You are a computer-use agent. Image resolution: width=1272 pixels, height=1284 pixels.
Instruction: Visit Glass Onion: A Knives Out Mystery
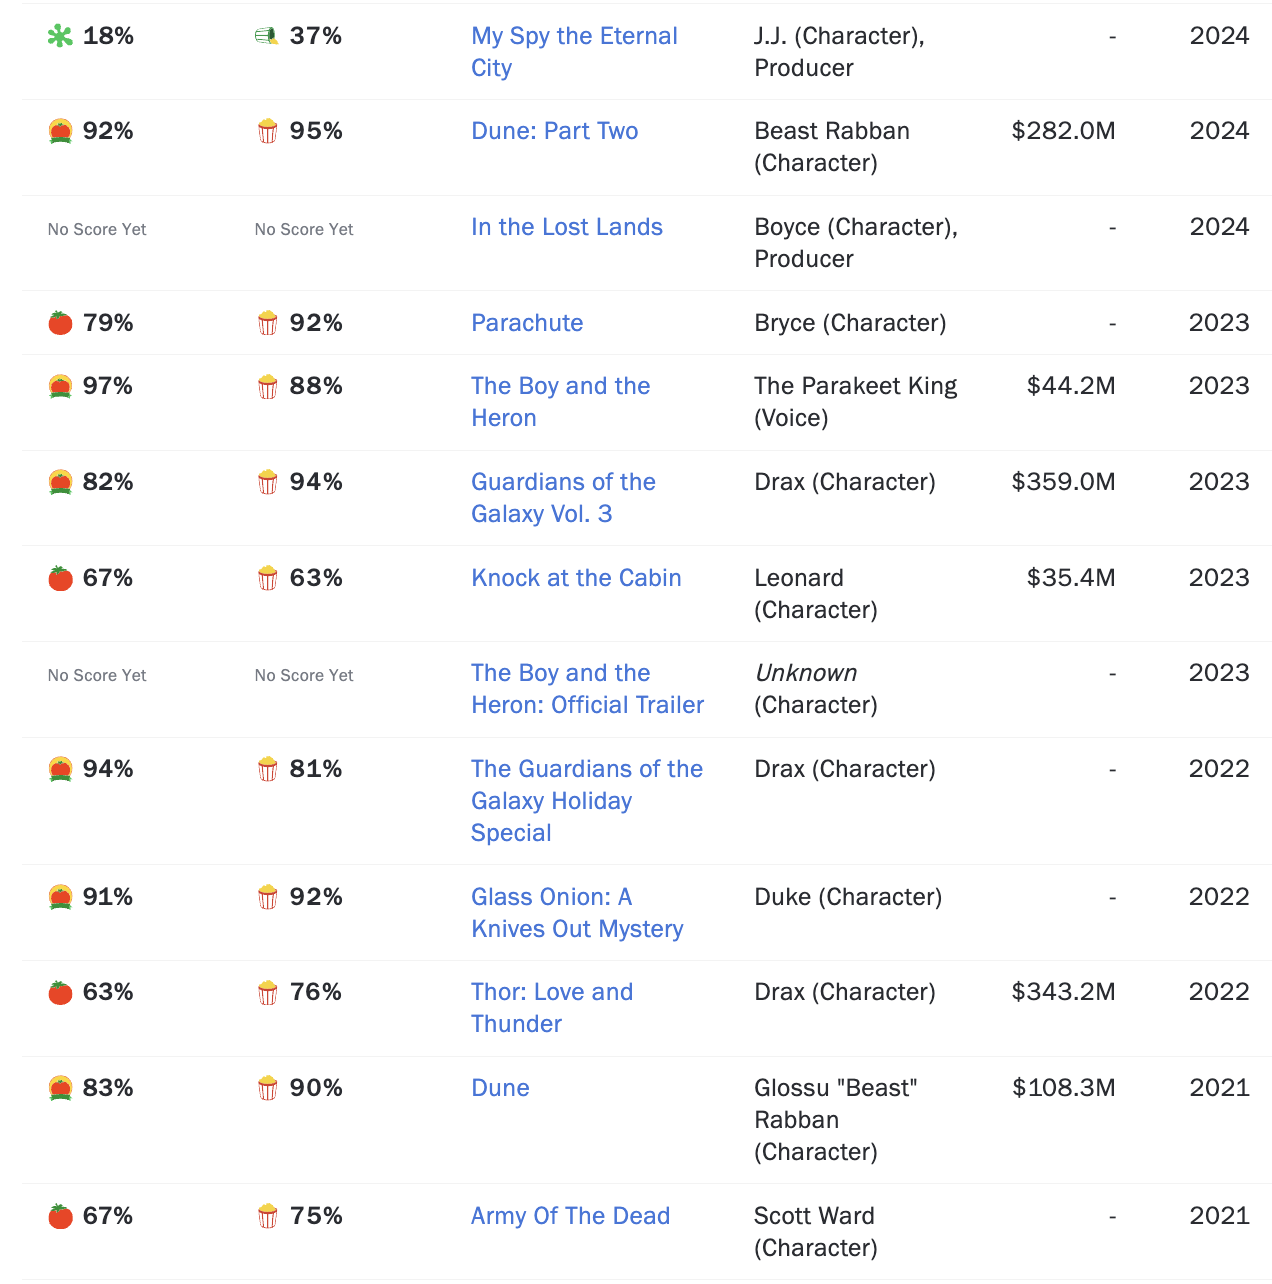coord(577,913)
